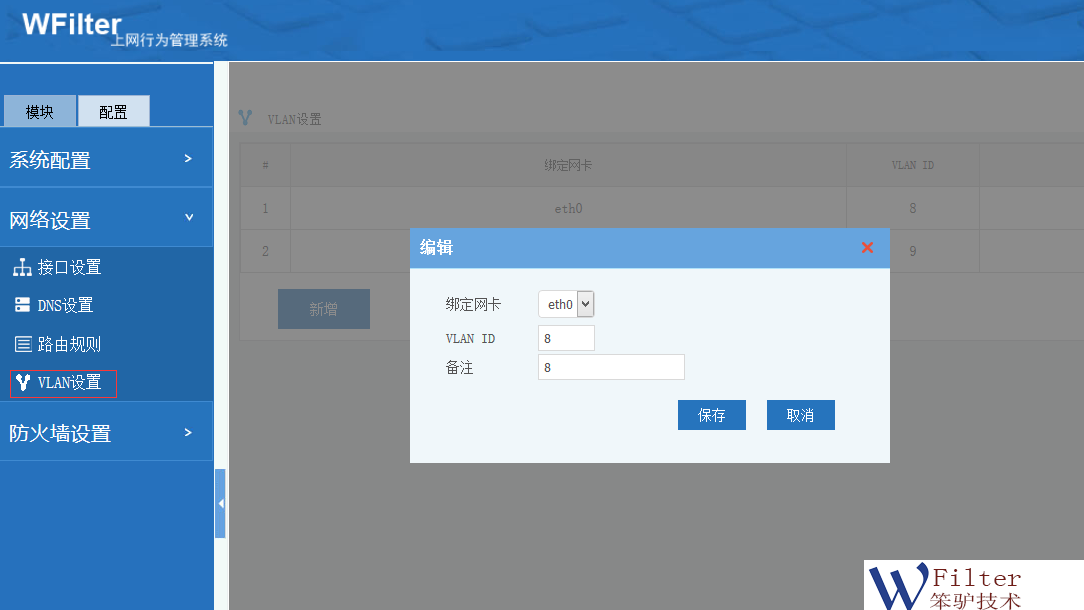
Task: Expand the System Configuration section
Action: point(106,160)
